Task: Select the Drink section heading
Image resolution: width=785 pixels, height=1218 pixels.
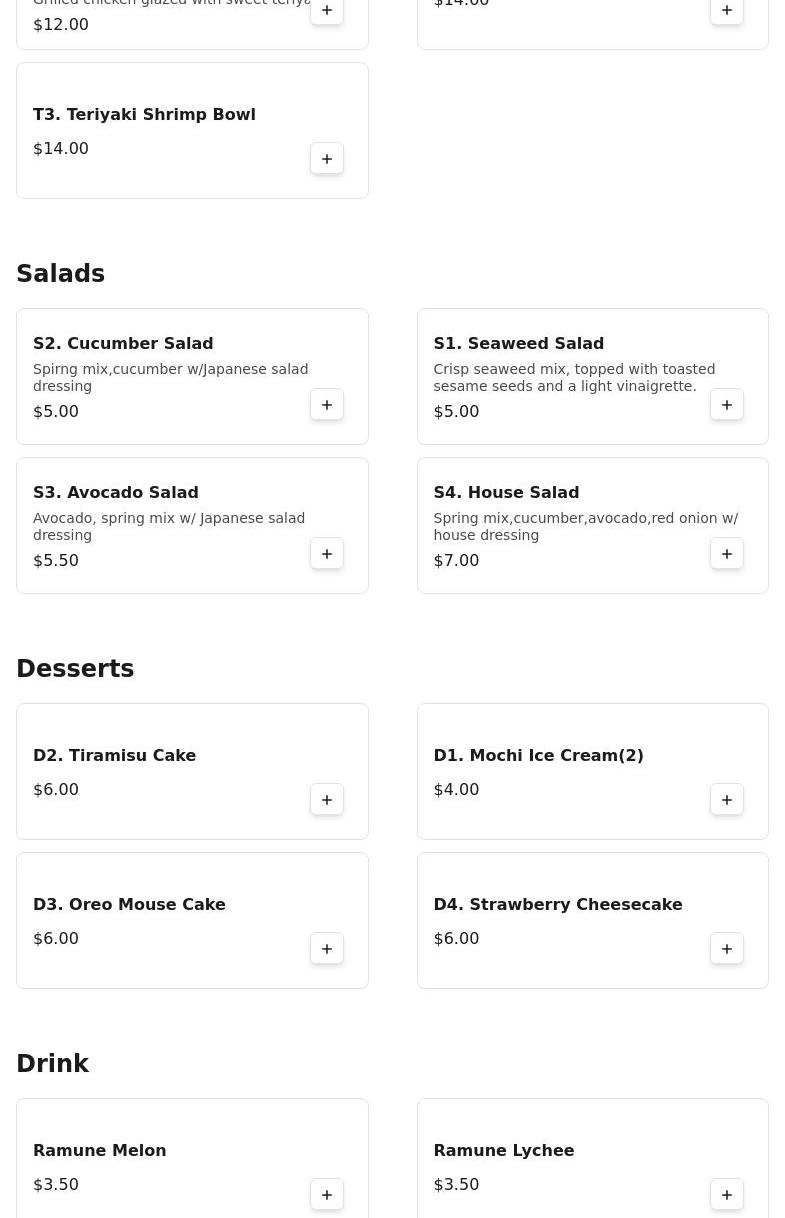Action: pos(53,1064)
